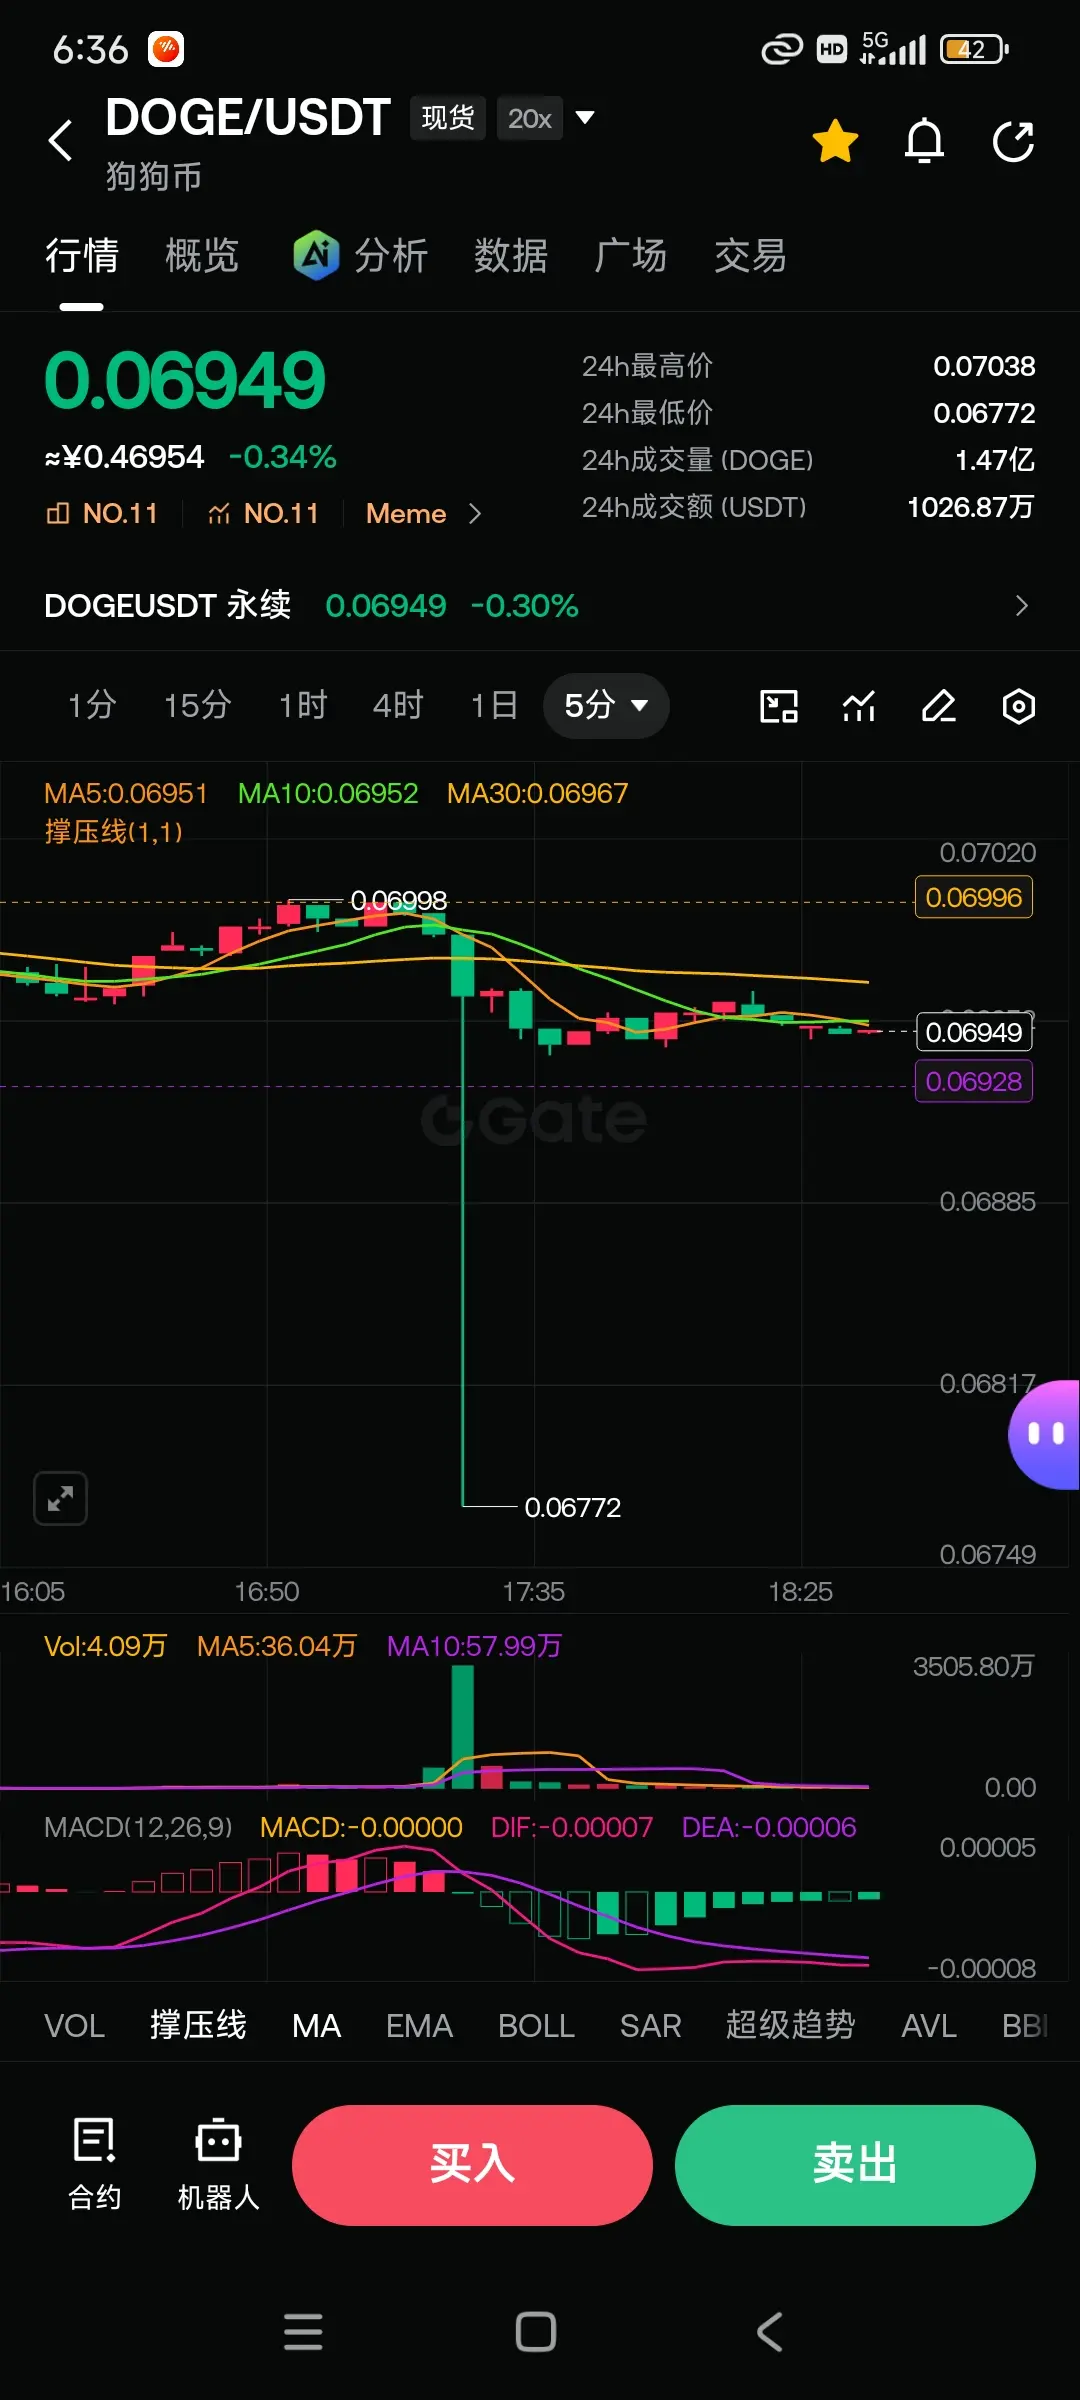Select the BOLL indicator
The height and width of the screenshot is (2400, 1080).
(536, 2026)
